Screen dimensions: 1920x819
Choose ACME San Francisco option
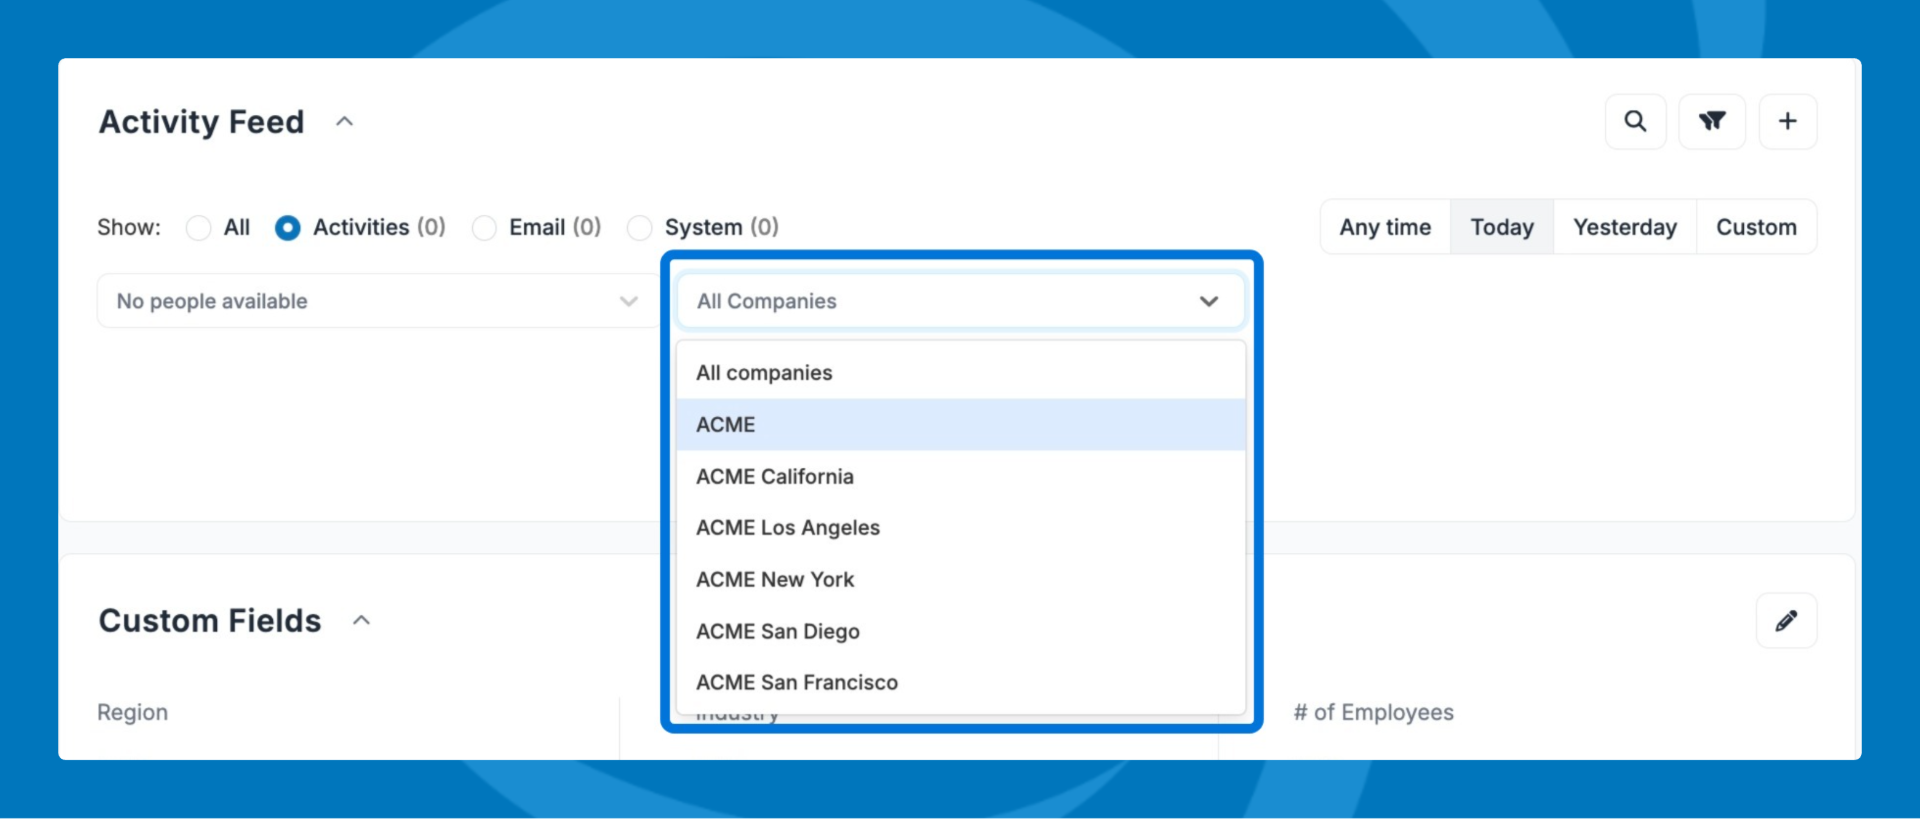[x=960, y=683]
